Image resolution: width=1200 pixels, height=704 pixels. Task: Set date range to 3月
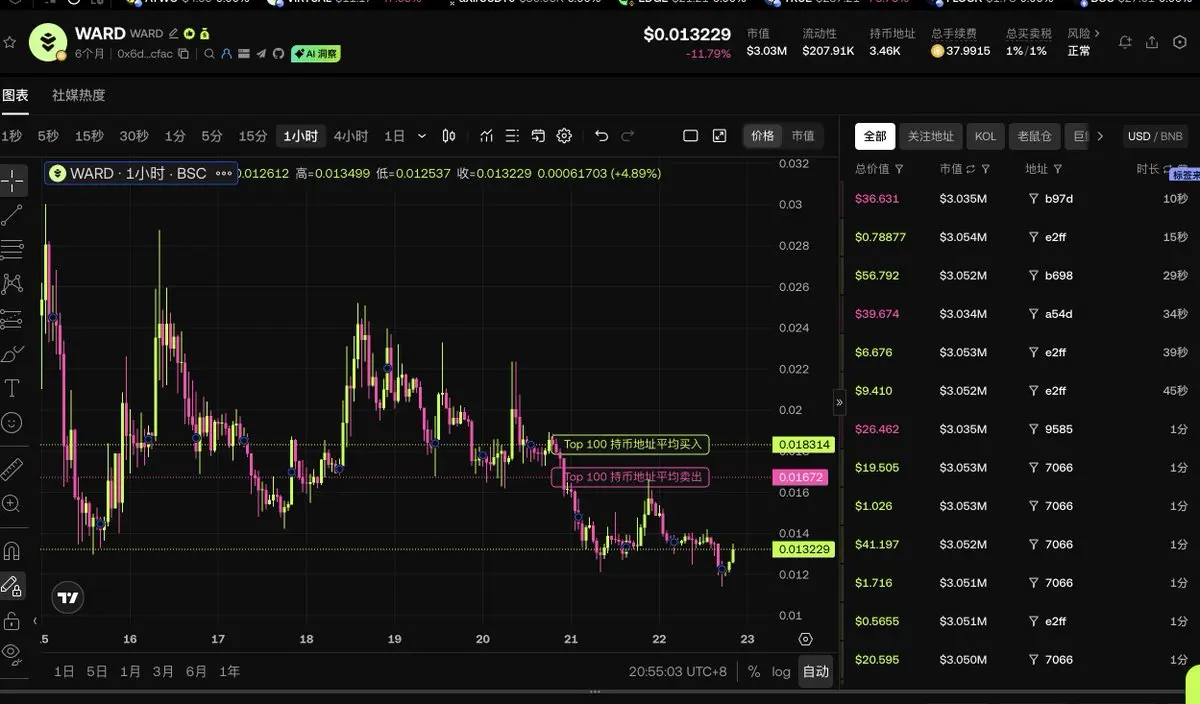[163, 672]
